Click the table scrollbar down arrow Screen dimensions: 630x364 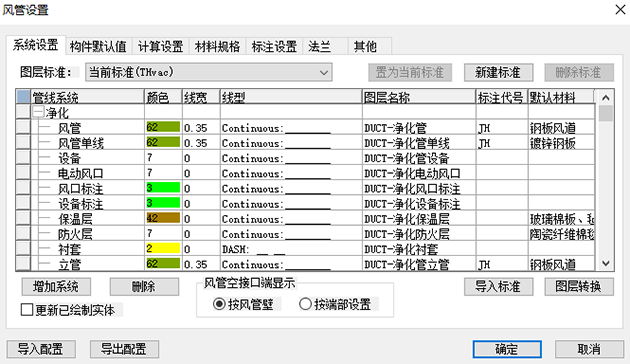[x=605, y=264]
